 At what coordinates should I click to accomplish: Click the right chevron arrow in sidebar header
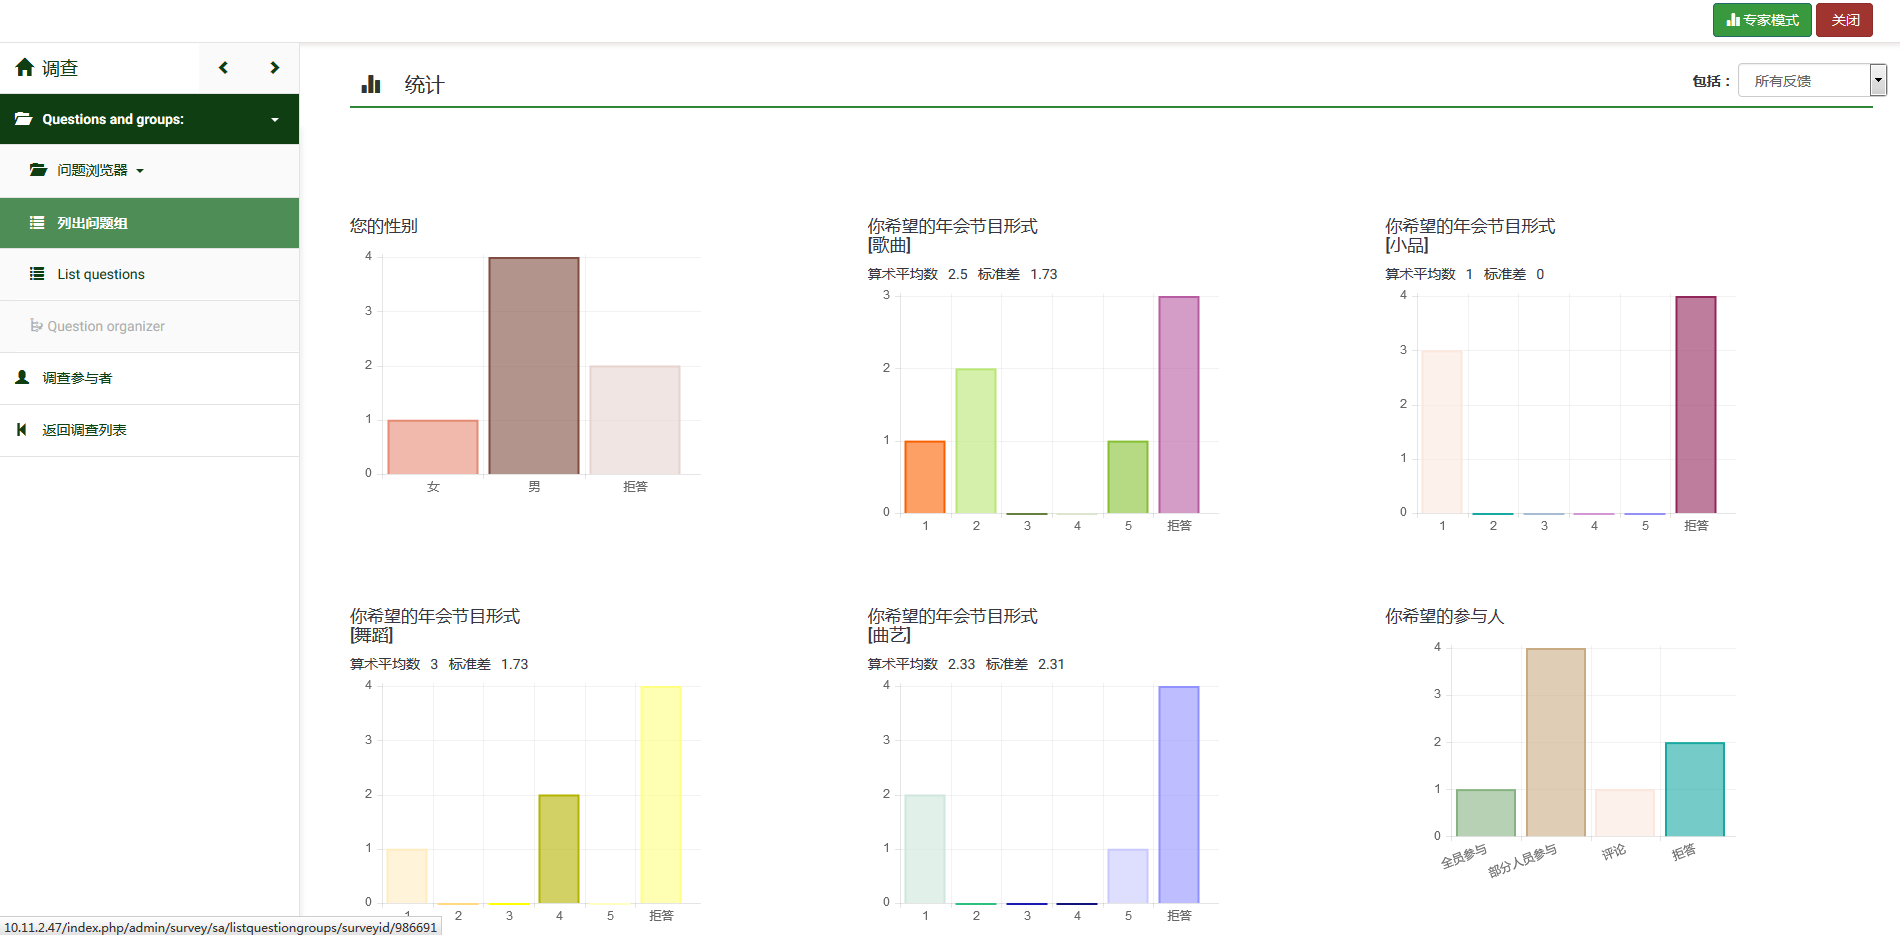274,68
